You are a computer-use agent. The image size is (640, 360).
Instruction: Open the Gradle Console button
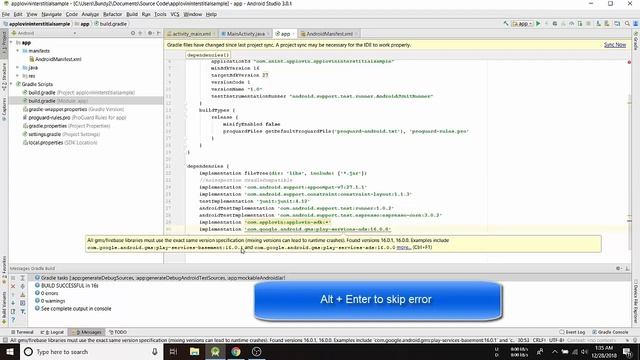(610, 332)
